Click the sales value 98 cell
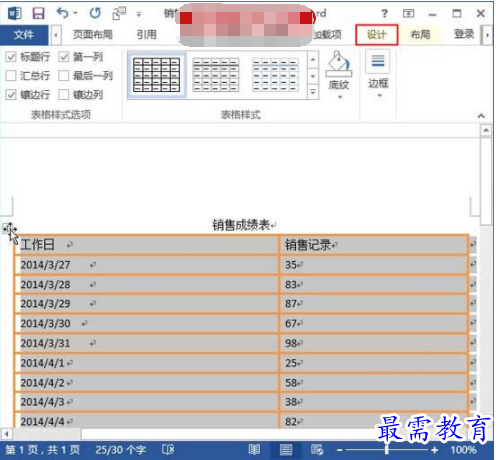Screen dimensions: 499x460 (x=374, y=343)
